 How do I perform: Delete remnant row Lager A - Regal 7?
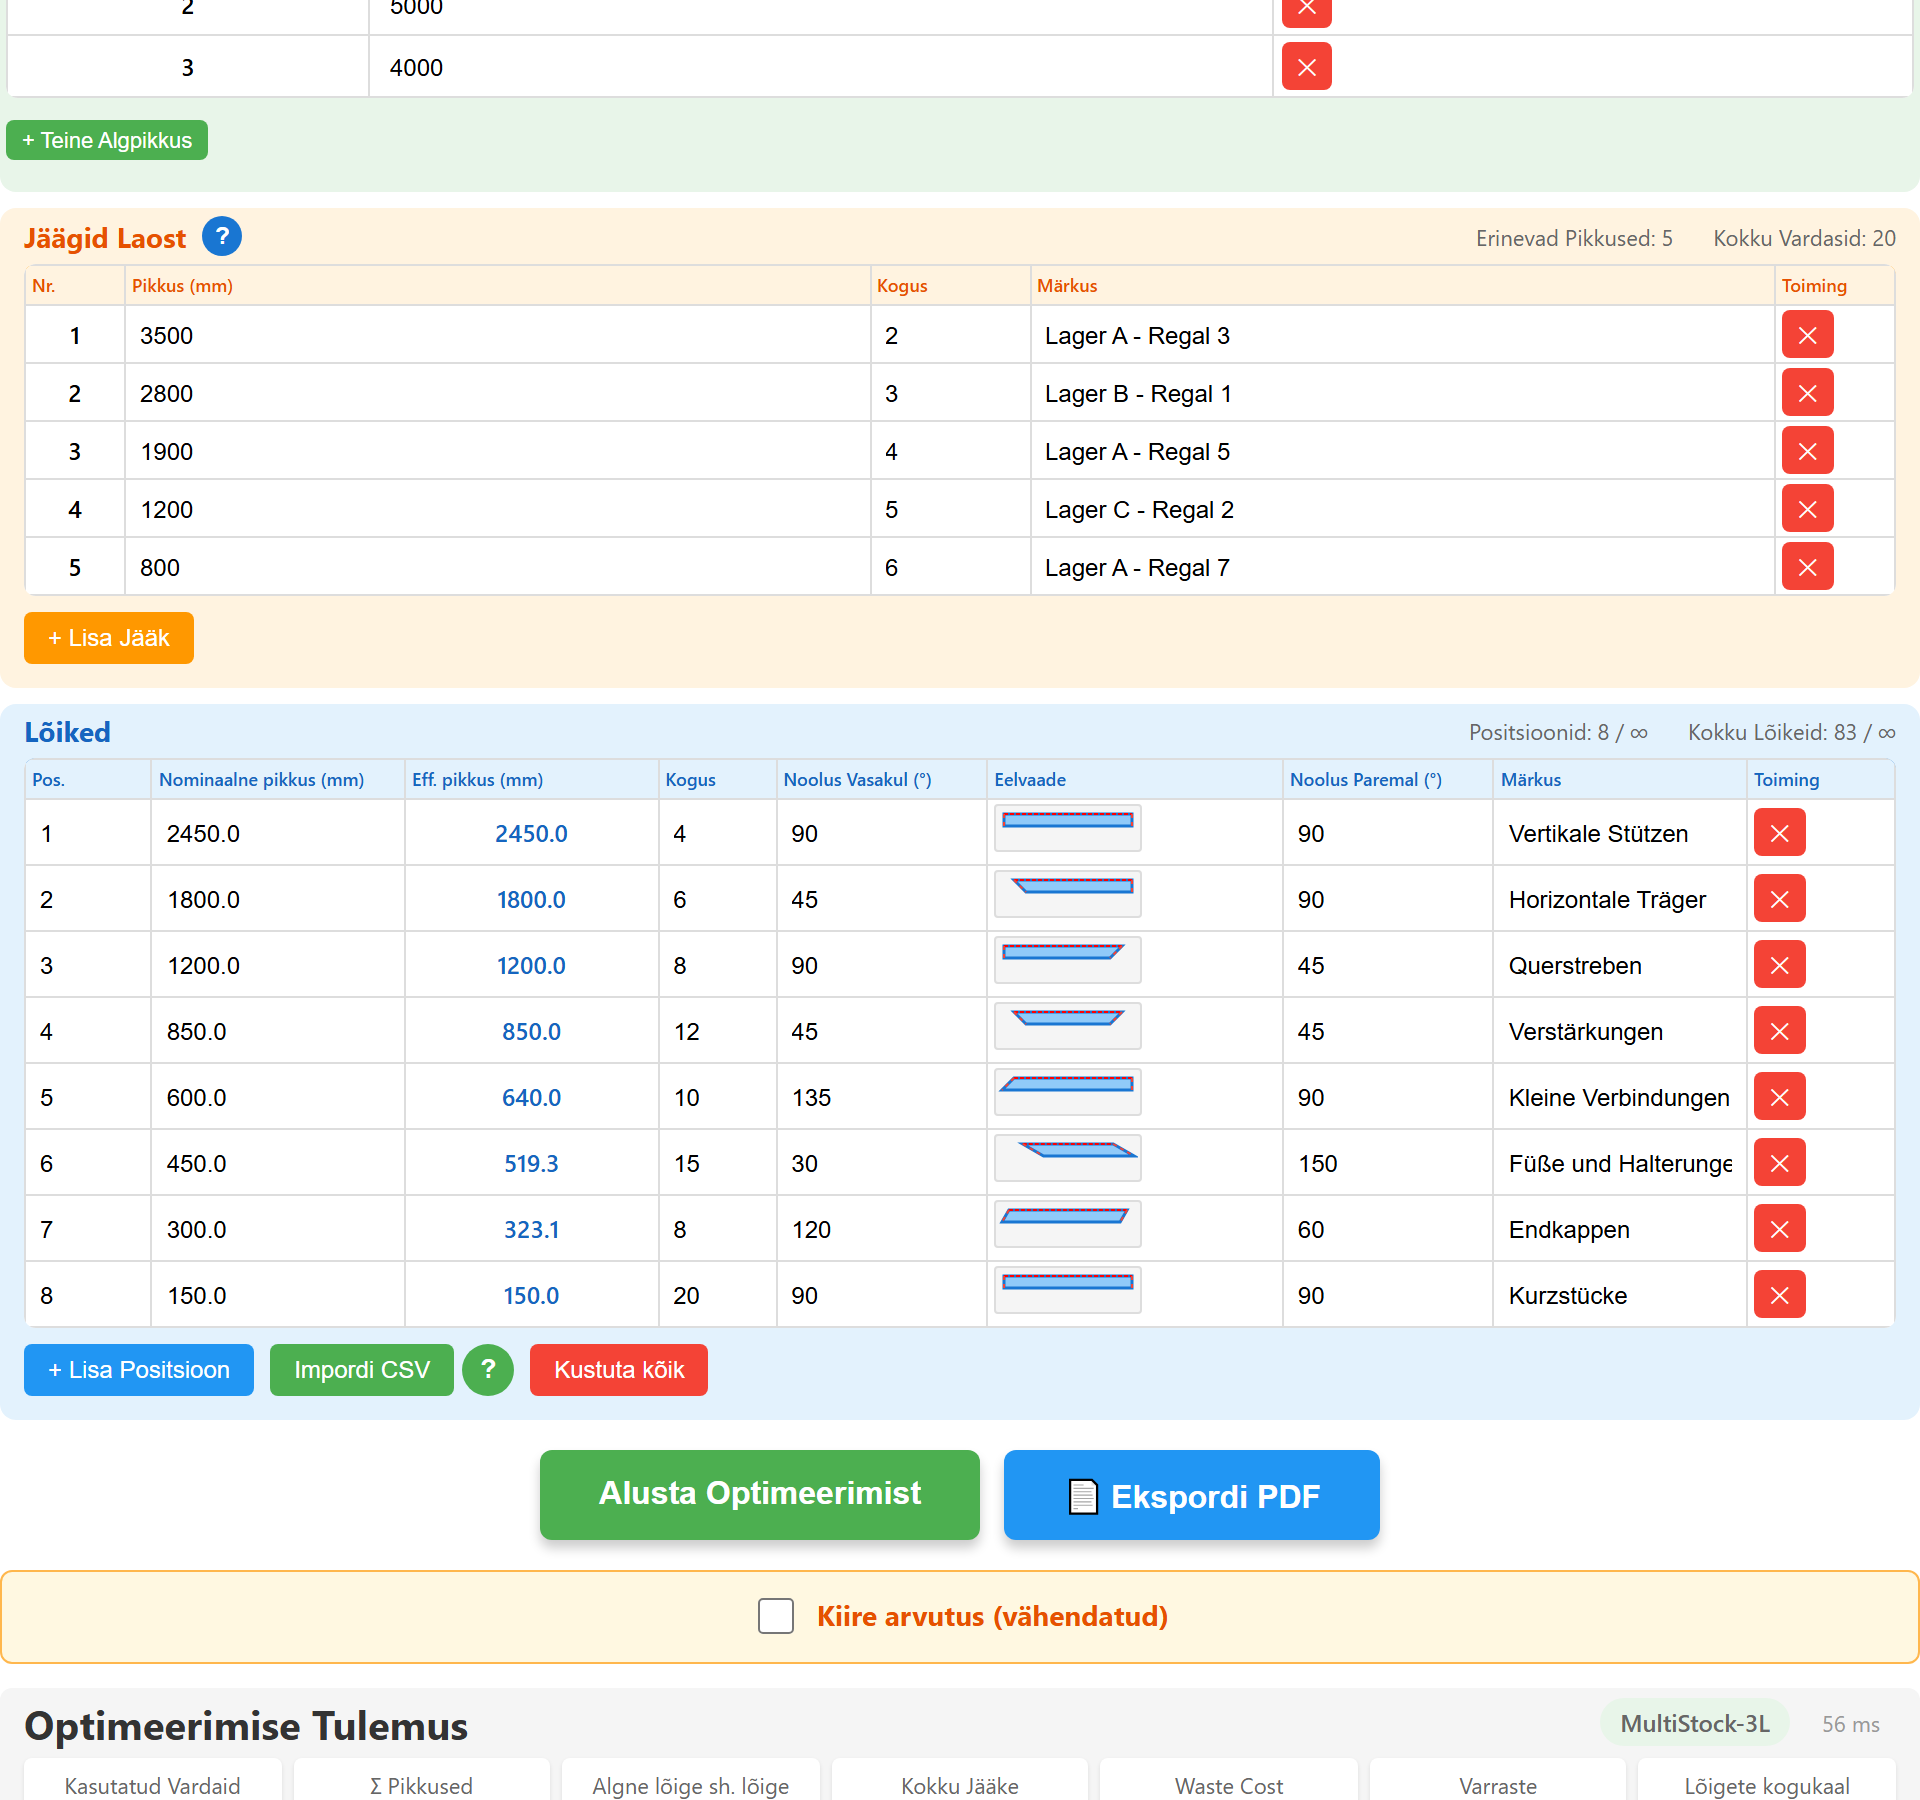click(x=1807, y=567)
